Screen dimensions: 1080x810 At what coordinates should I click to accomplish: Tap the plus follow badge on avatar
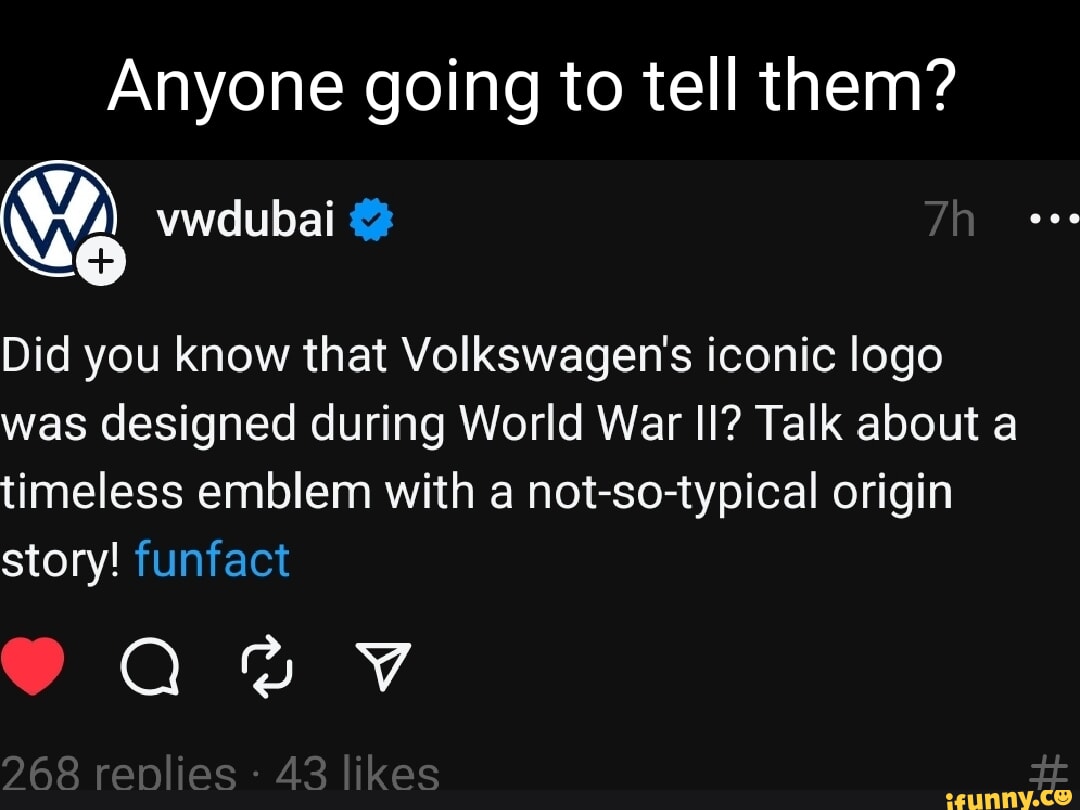[x=102, y=263]
